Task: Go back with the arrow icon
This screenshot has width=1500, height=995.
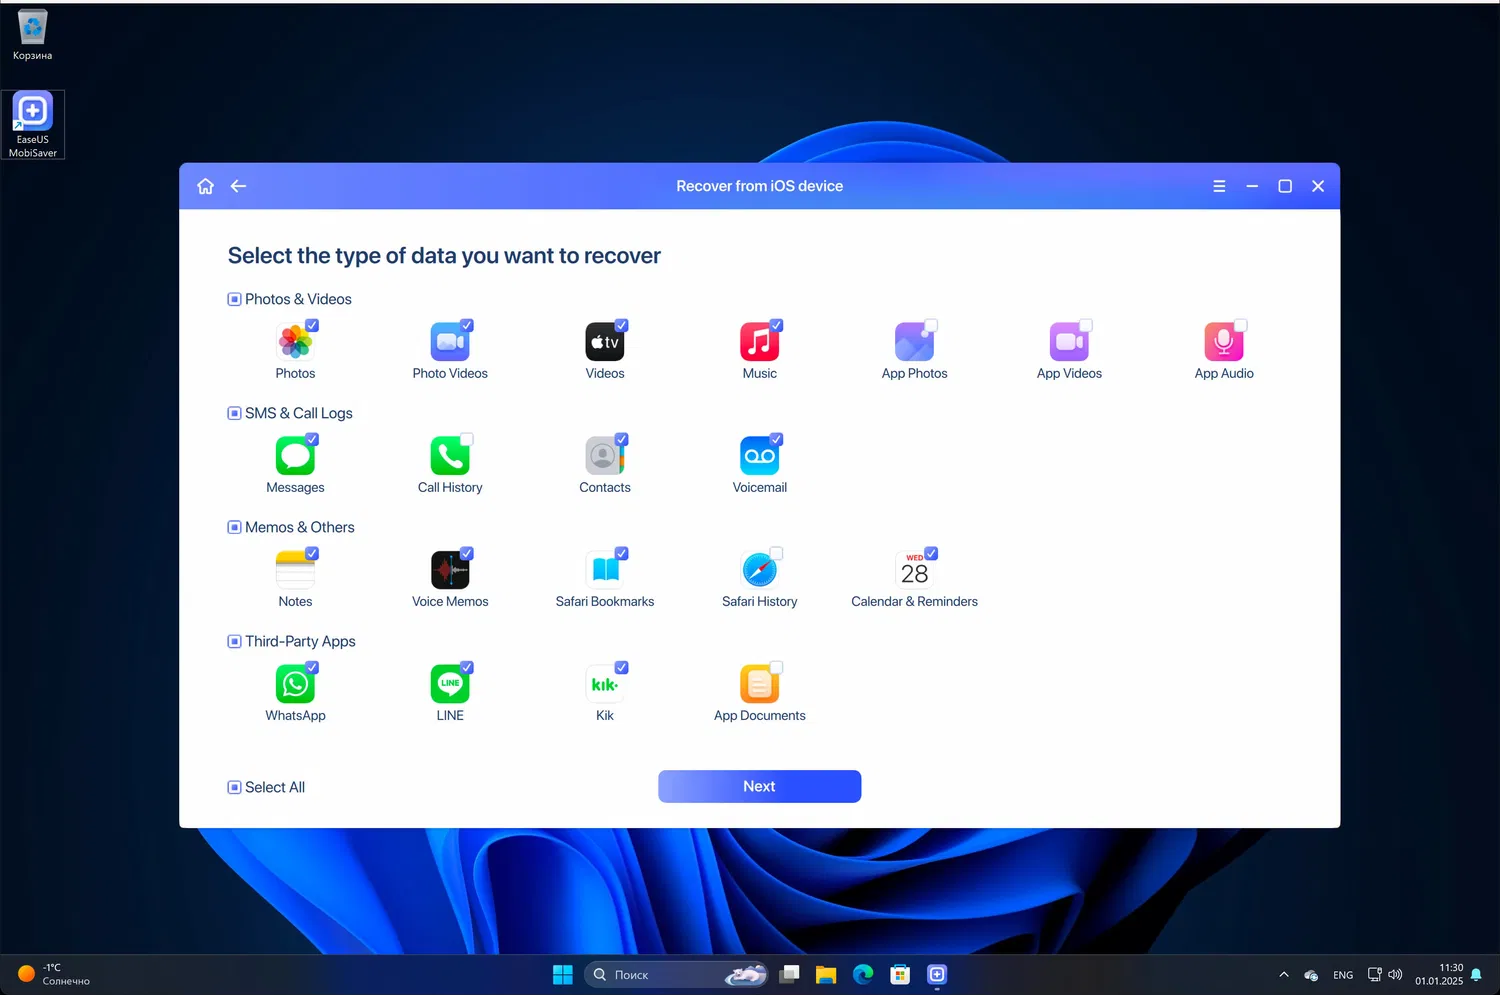Action: 238,186
